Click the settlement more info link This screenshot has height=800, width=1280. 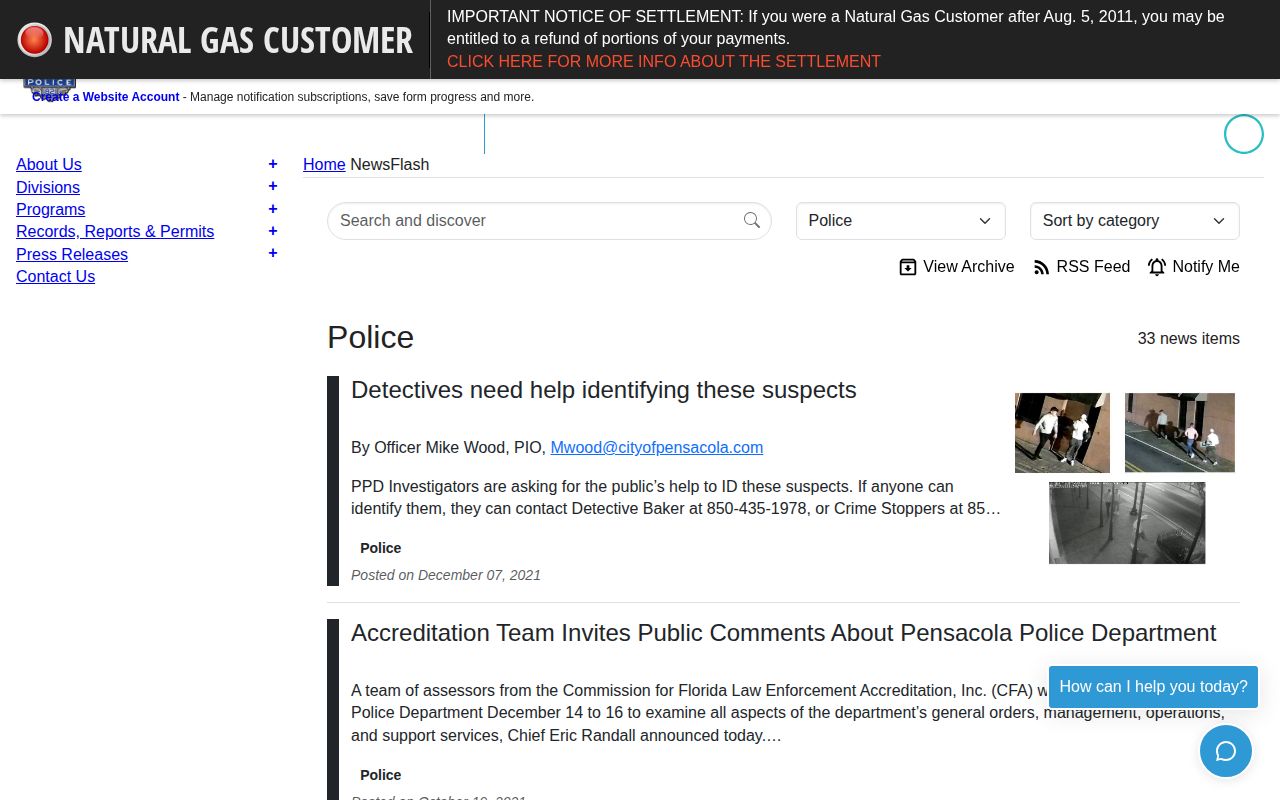[664, 61]
